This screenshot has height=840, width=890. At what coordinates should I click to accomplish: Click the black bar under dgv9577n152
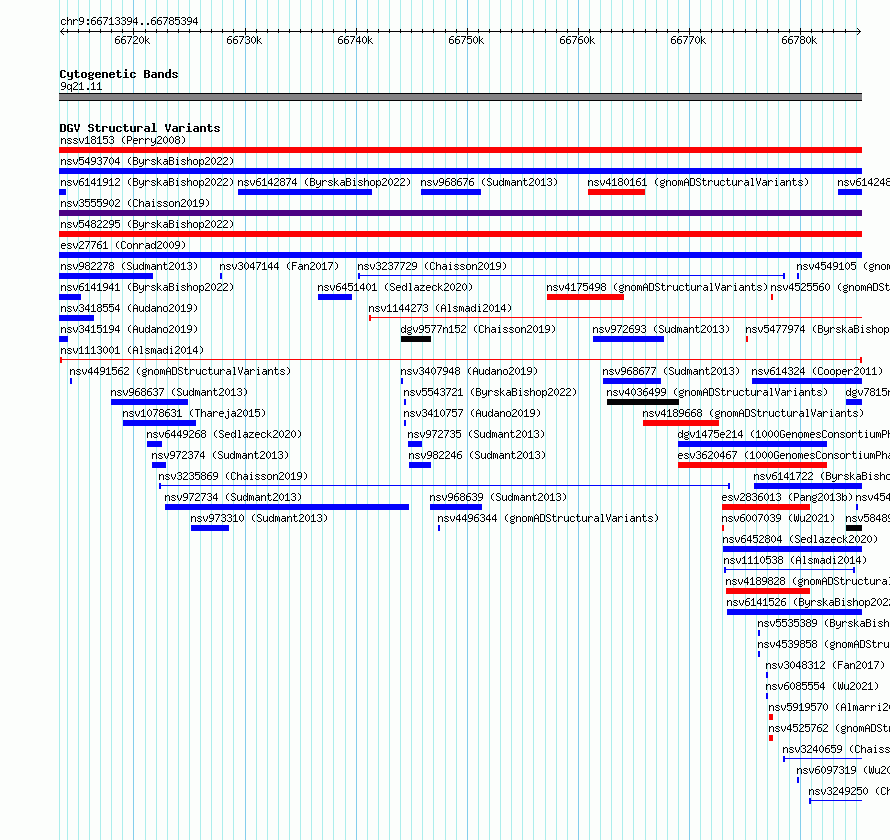416,339
